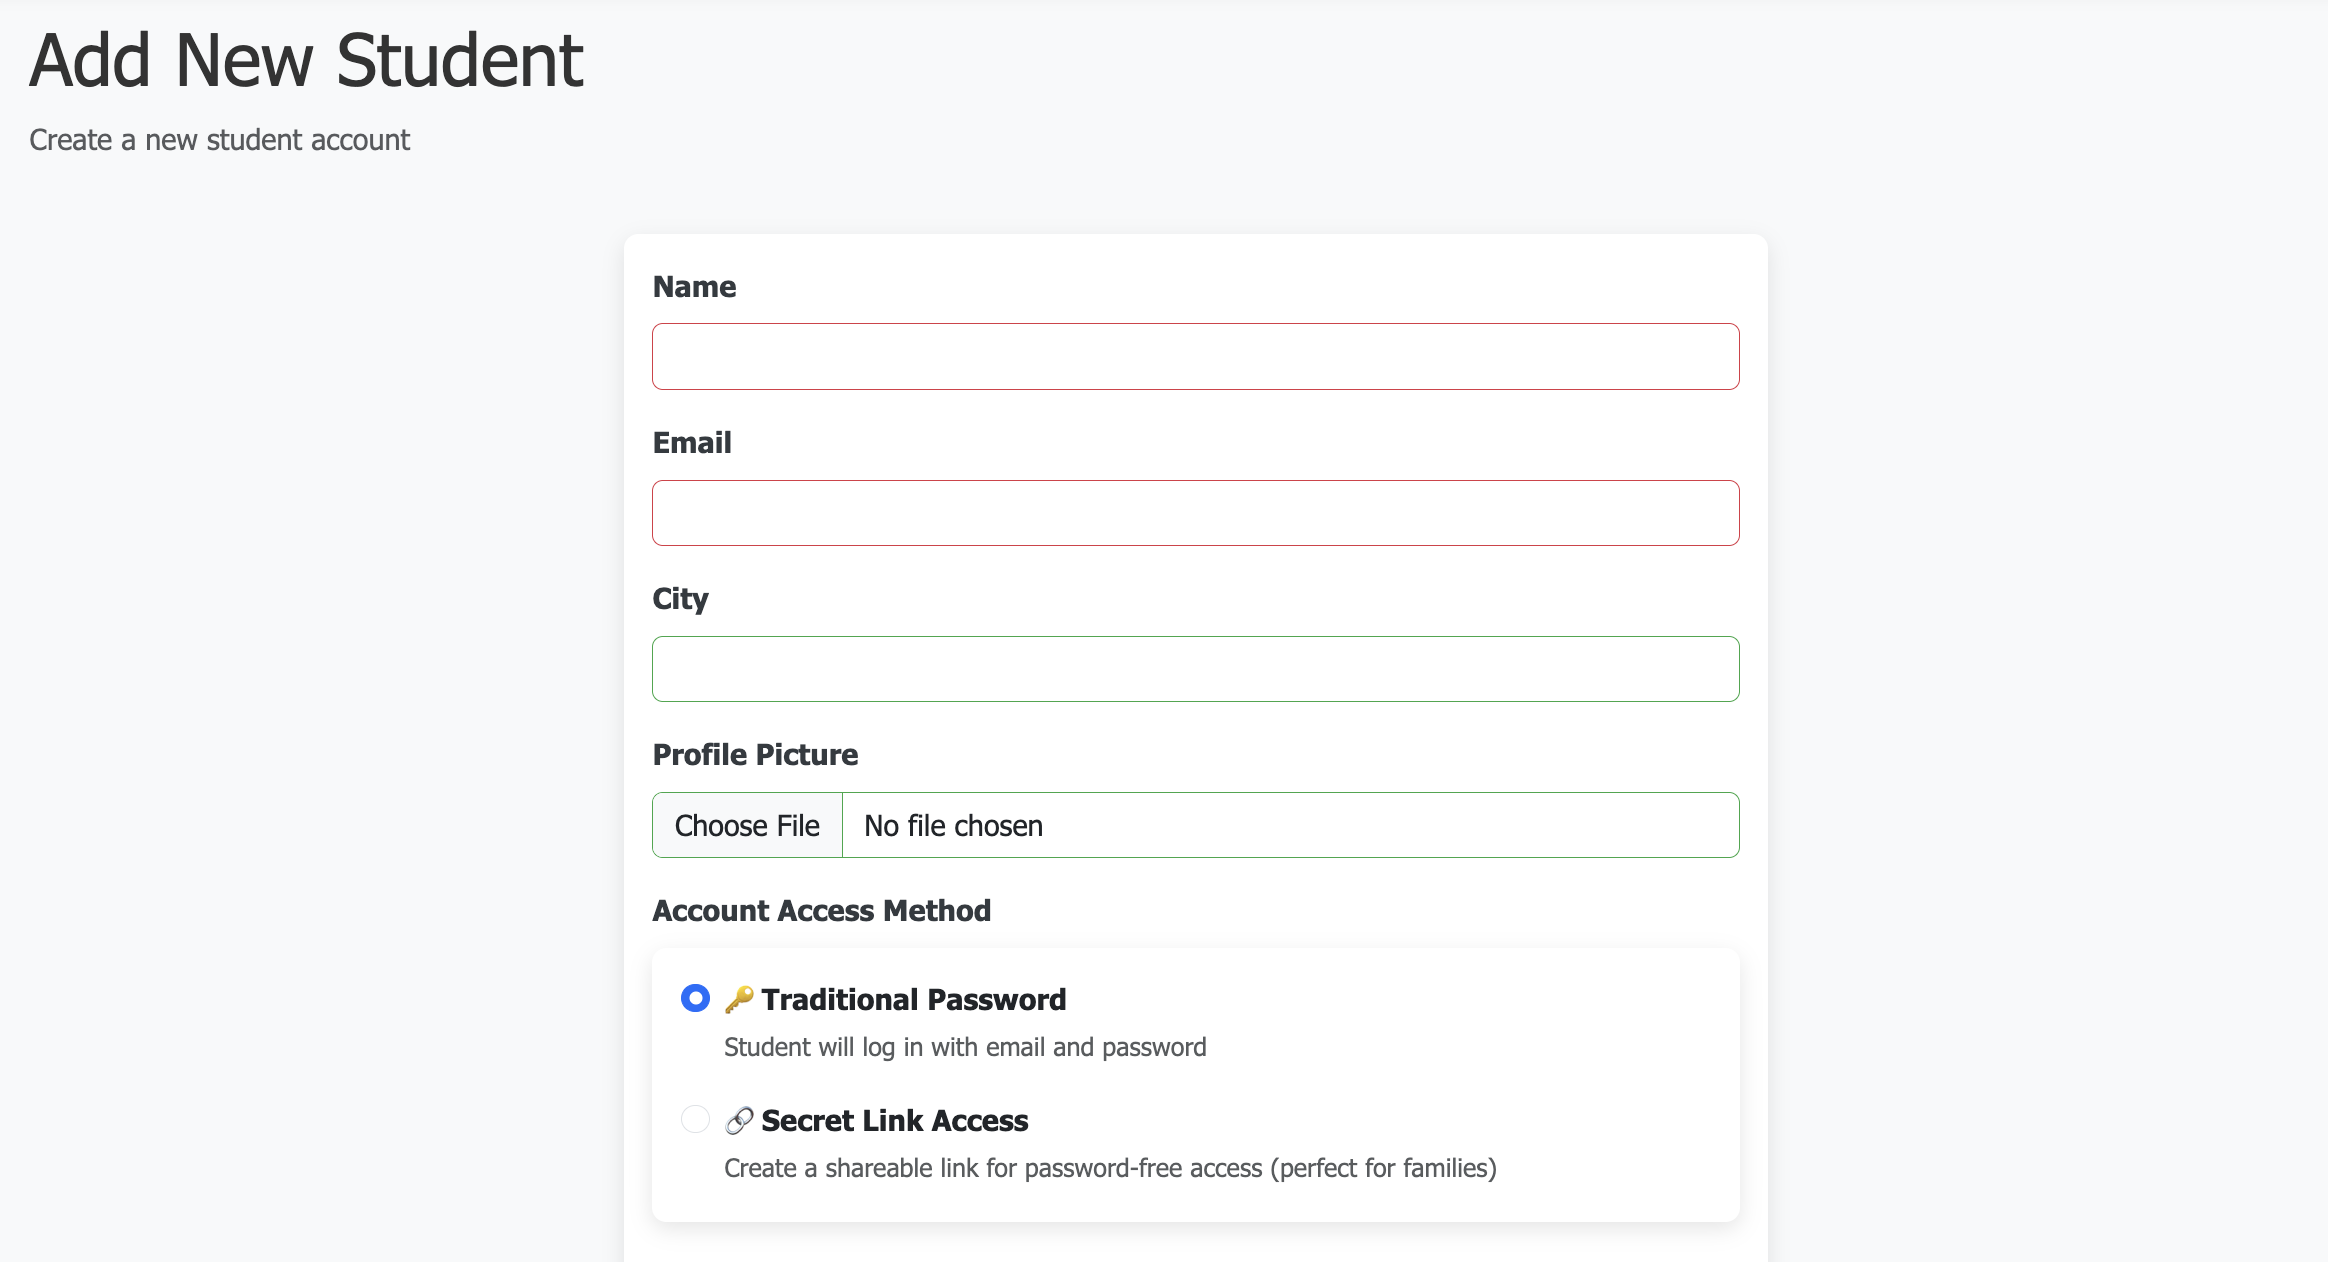This screenshot has width=2328, height=1262.
Task: Click the Name field label
Action: 694,287
